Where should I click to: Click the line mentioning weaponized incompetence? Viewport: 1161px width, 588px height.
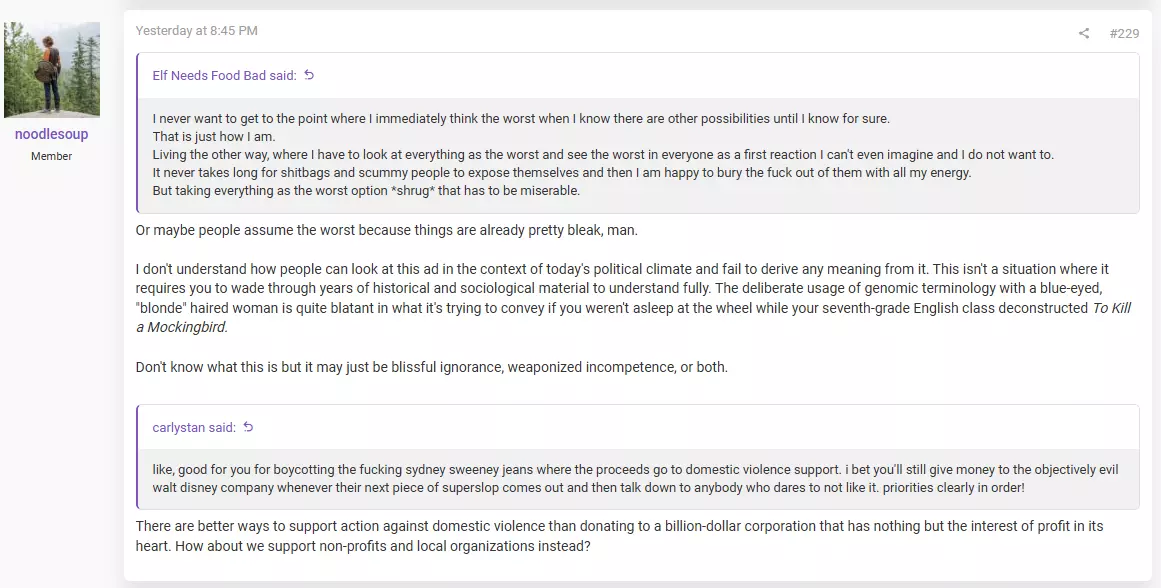(432, 367)
